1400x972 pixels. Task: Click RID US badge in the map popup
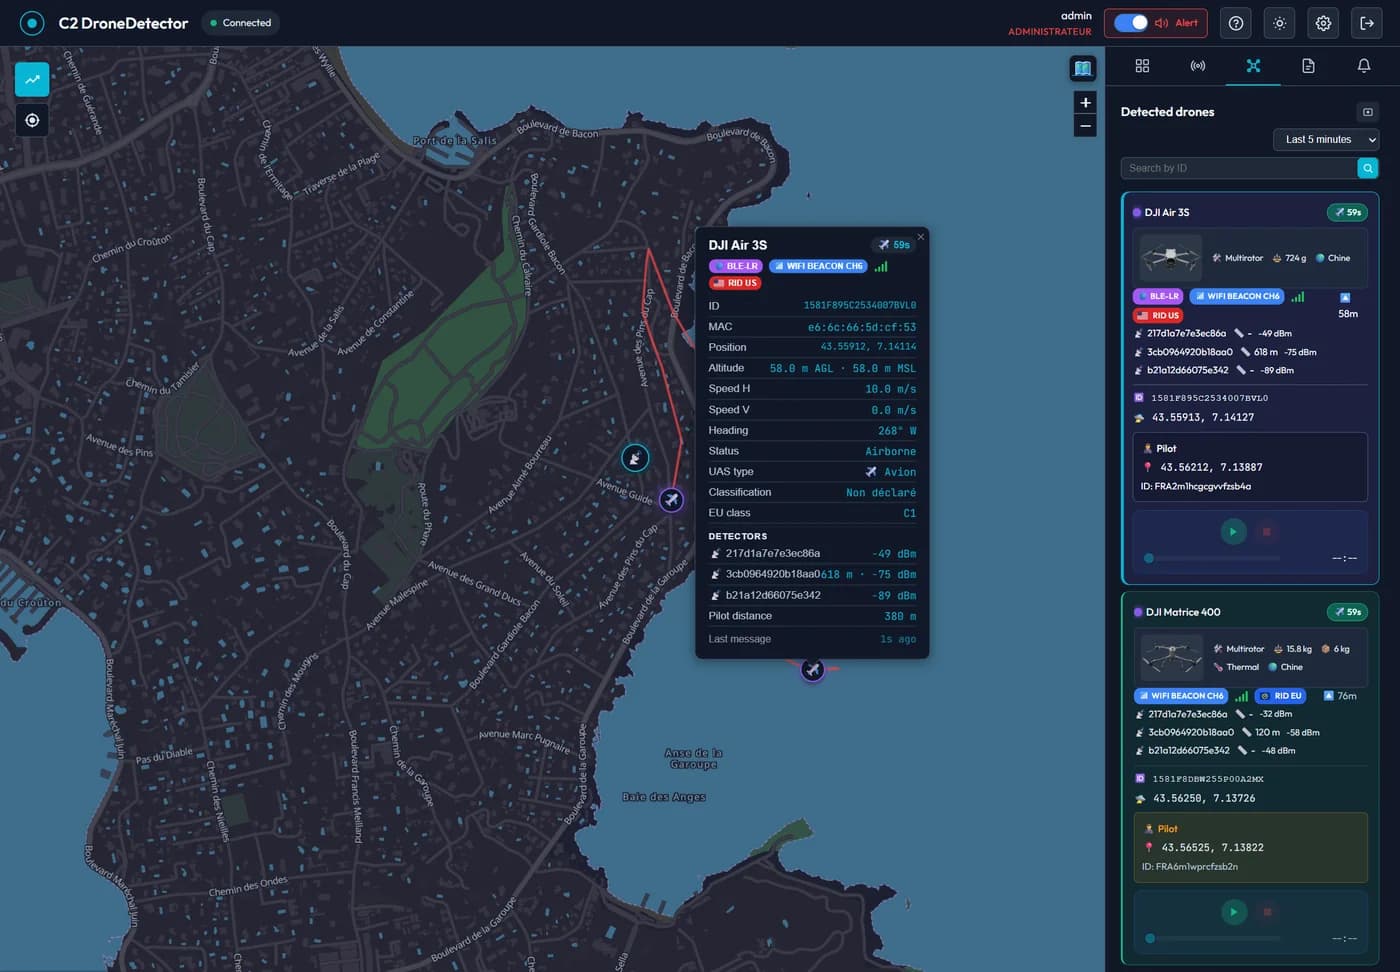(735, 283)
